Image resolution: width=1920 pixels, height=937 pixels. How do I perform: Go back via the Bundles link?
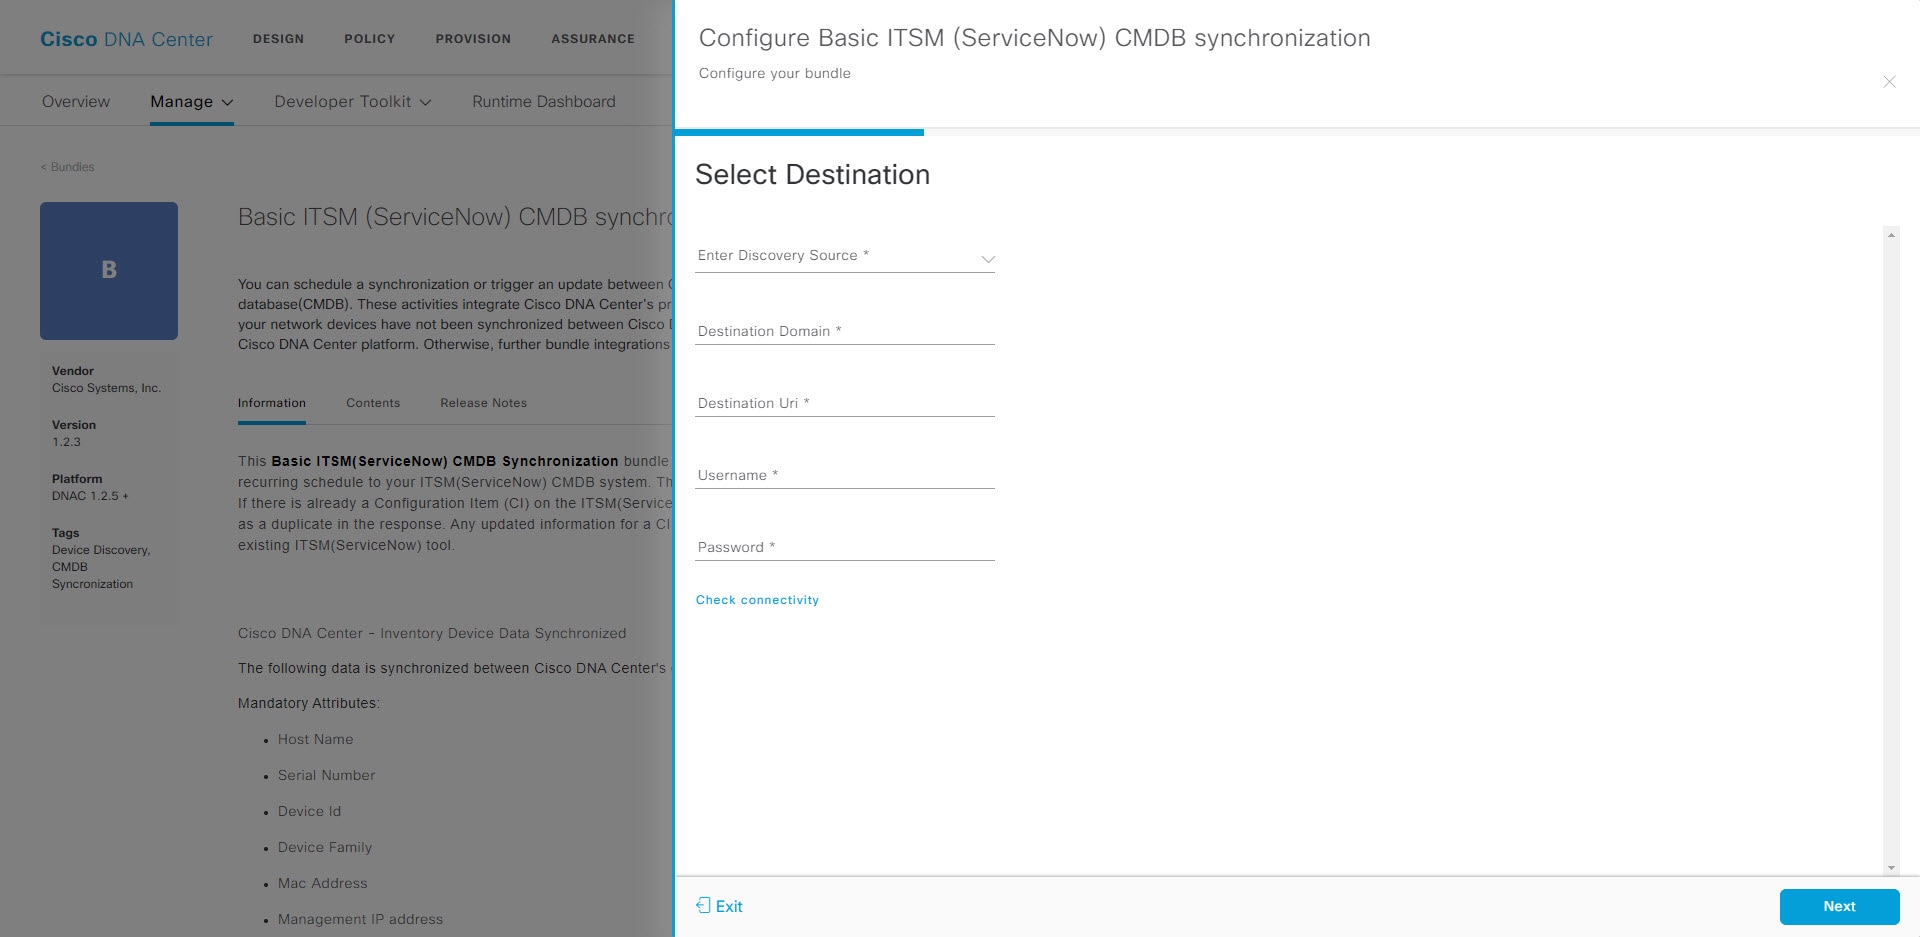click(67, 167)
